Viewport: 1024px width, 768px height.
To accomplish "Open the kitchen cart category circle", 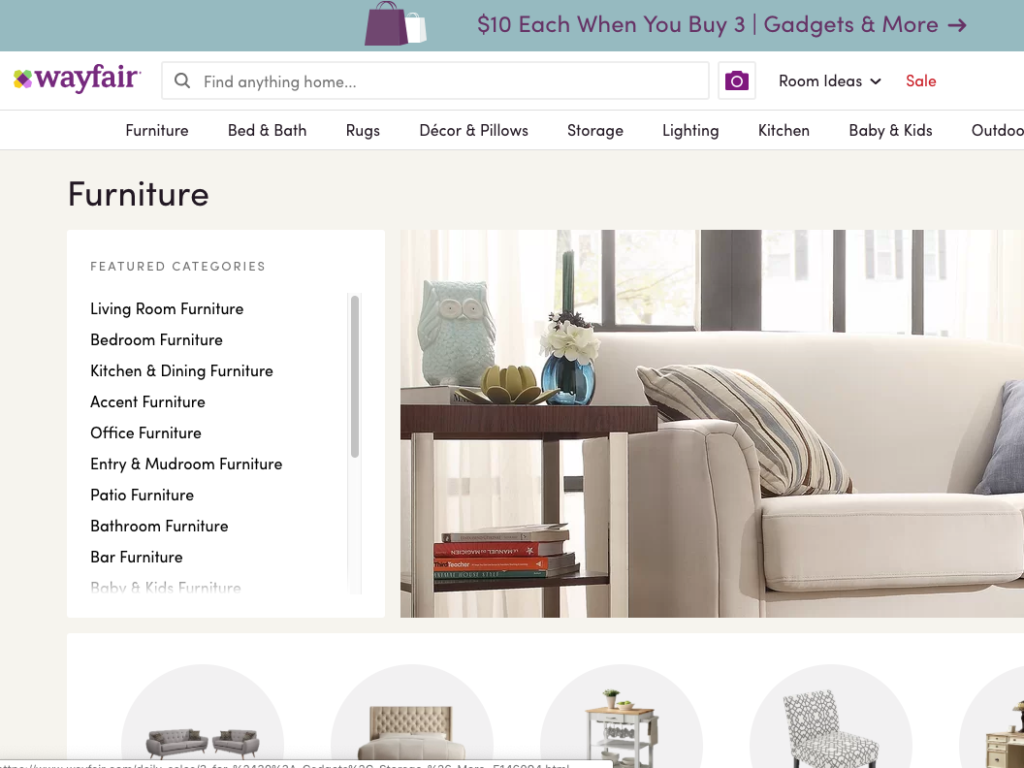I will 621,716.
